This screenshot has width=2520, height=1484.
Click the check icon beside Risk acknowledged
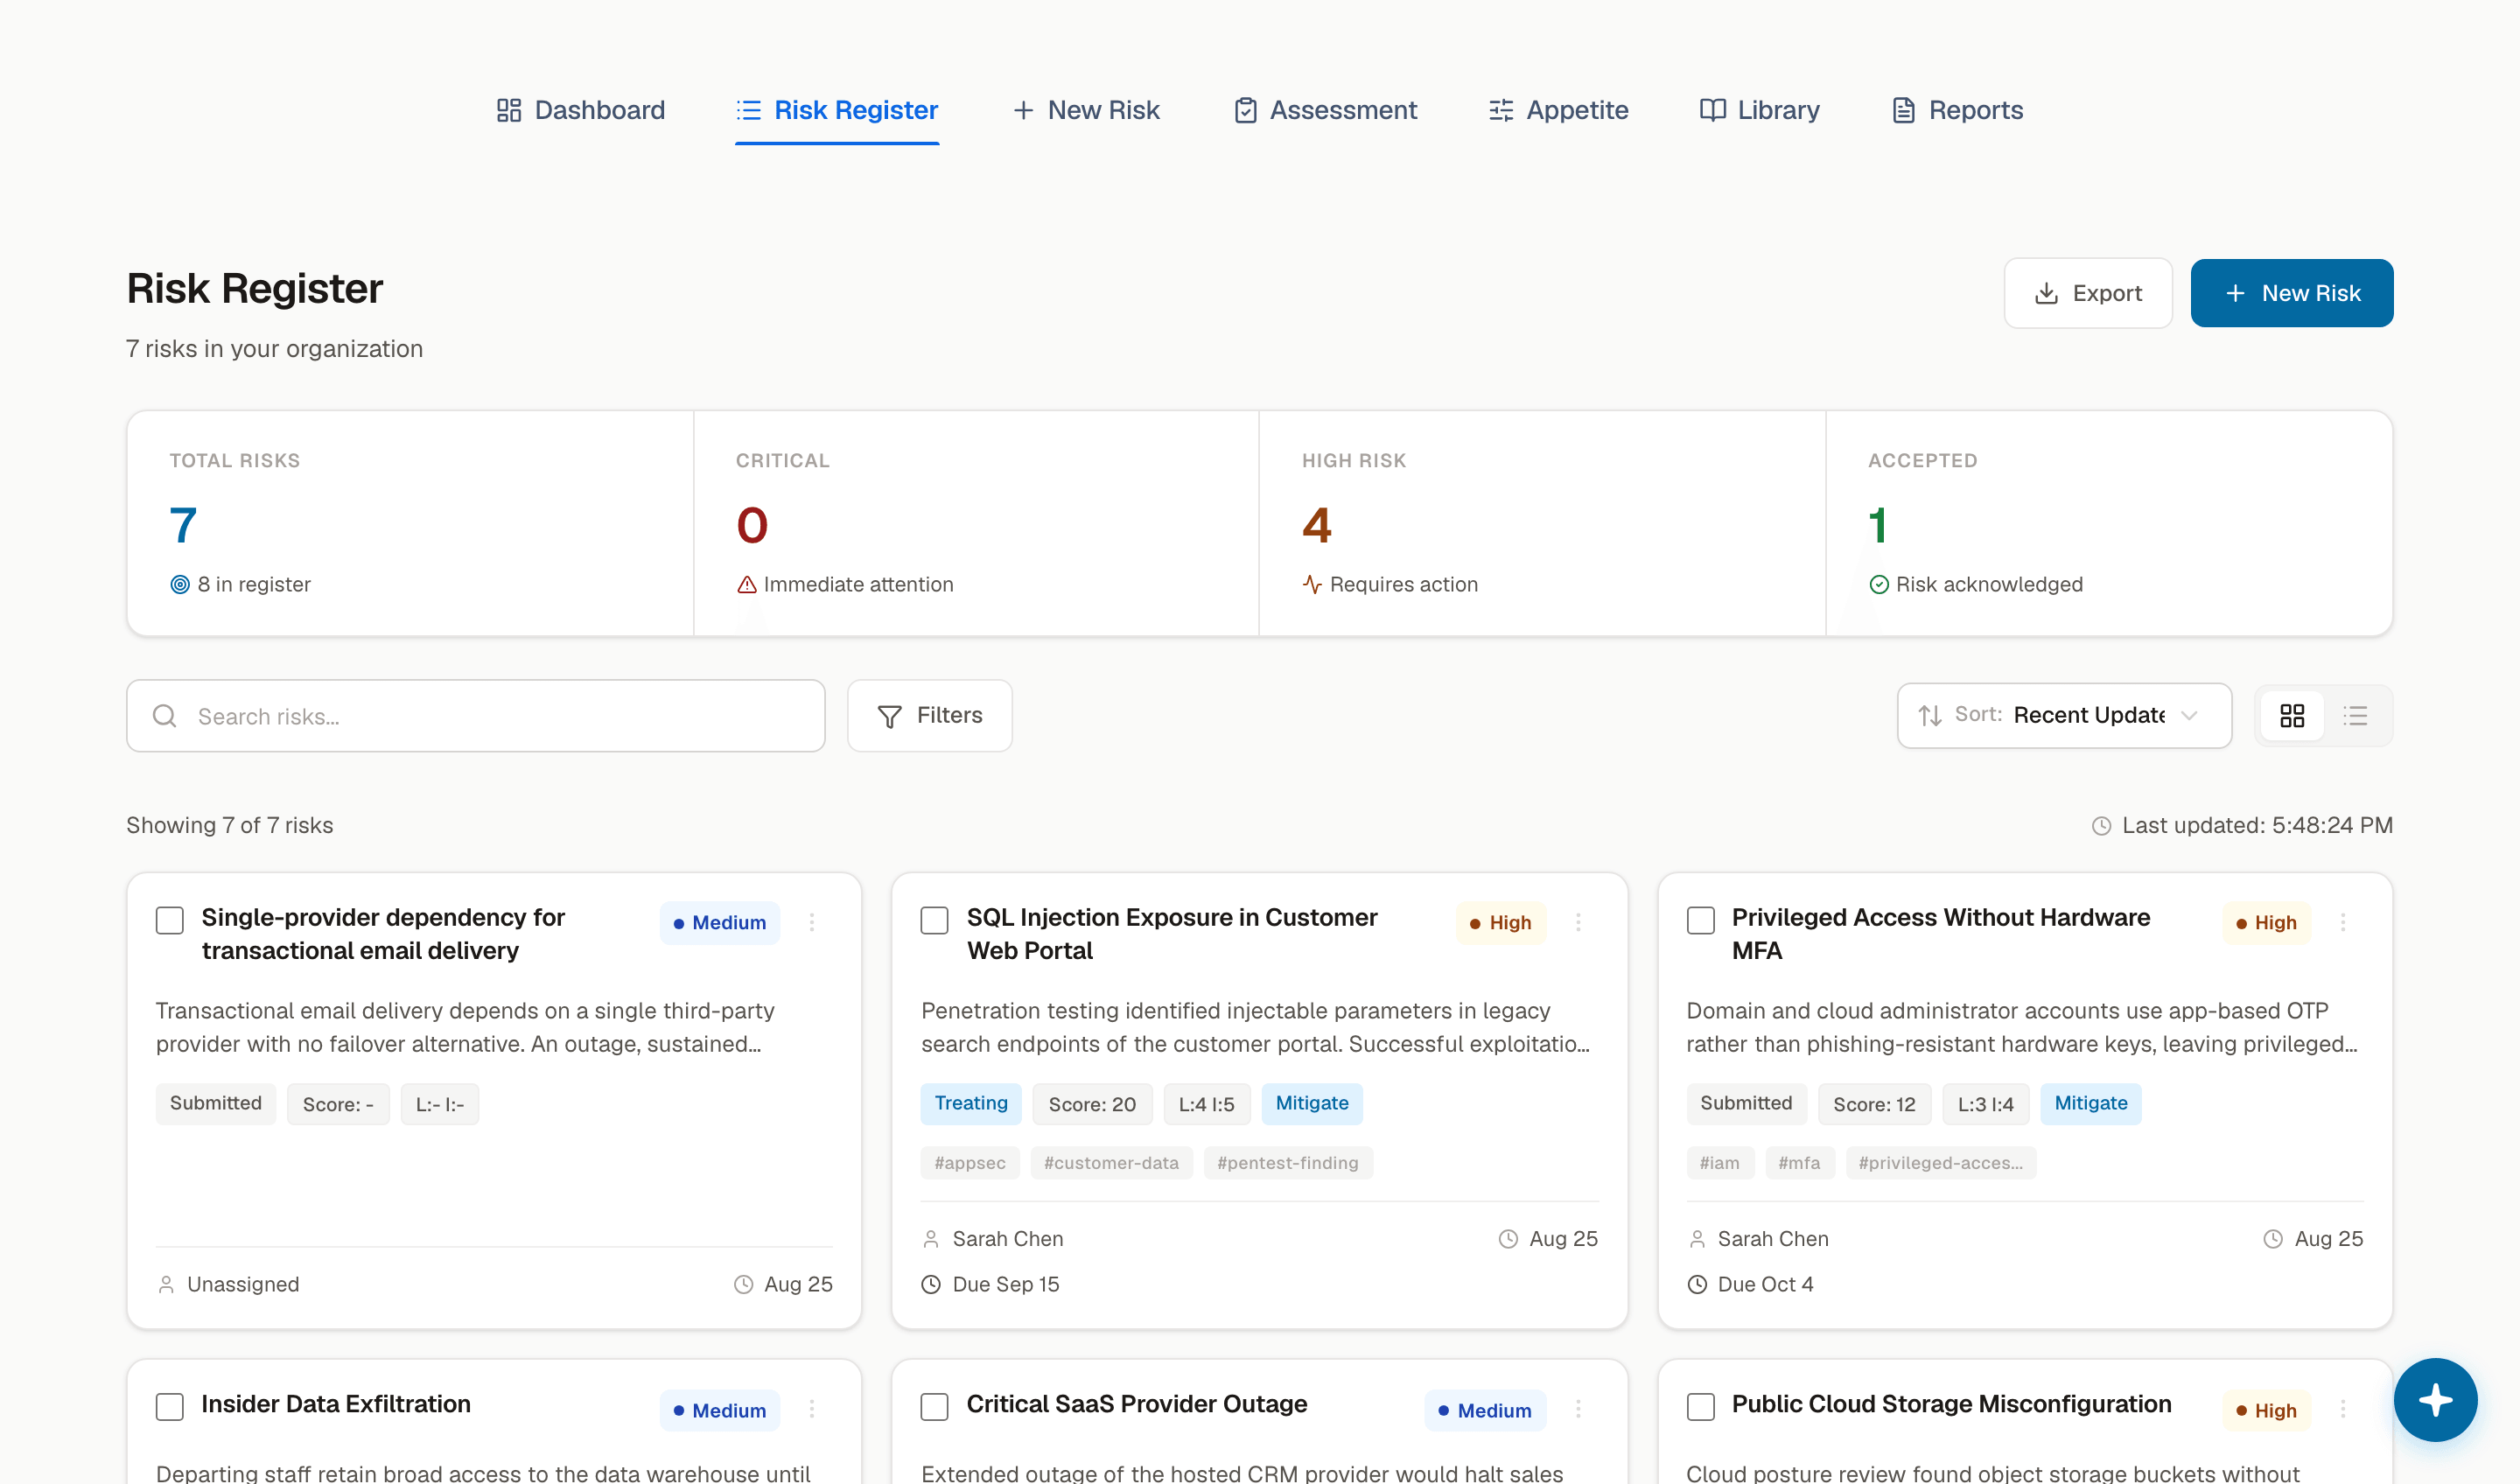[1880, 585]
